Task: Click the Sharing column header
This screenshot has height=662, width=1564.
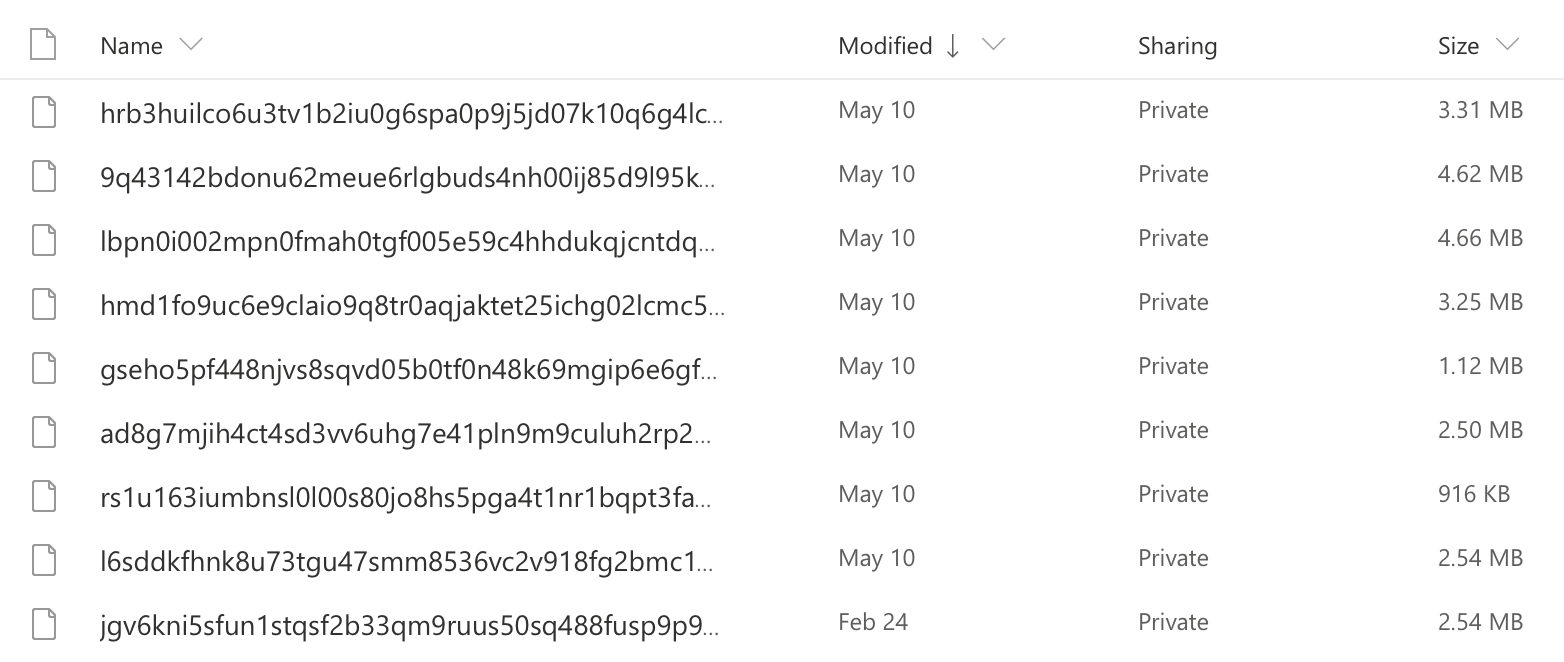Action: tap(1177, 46)
